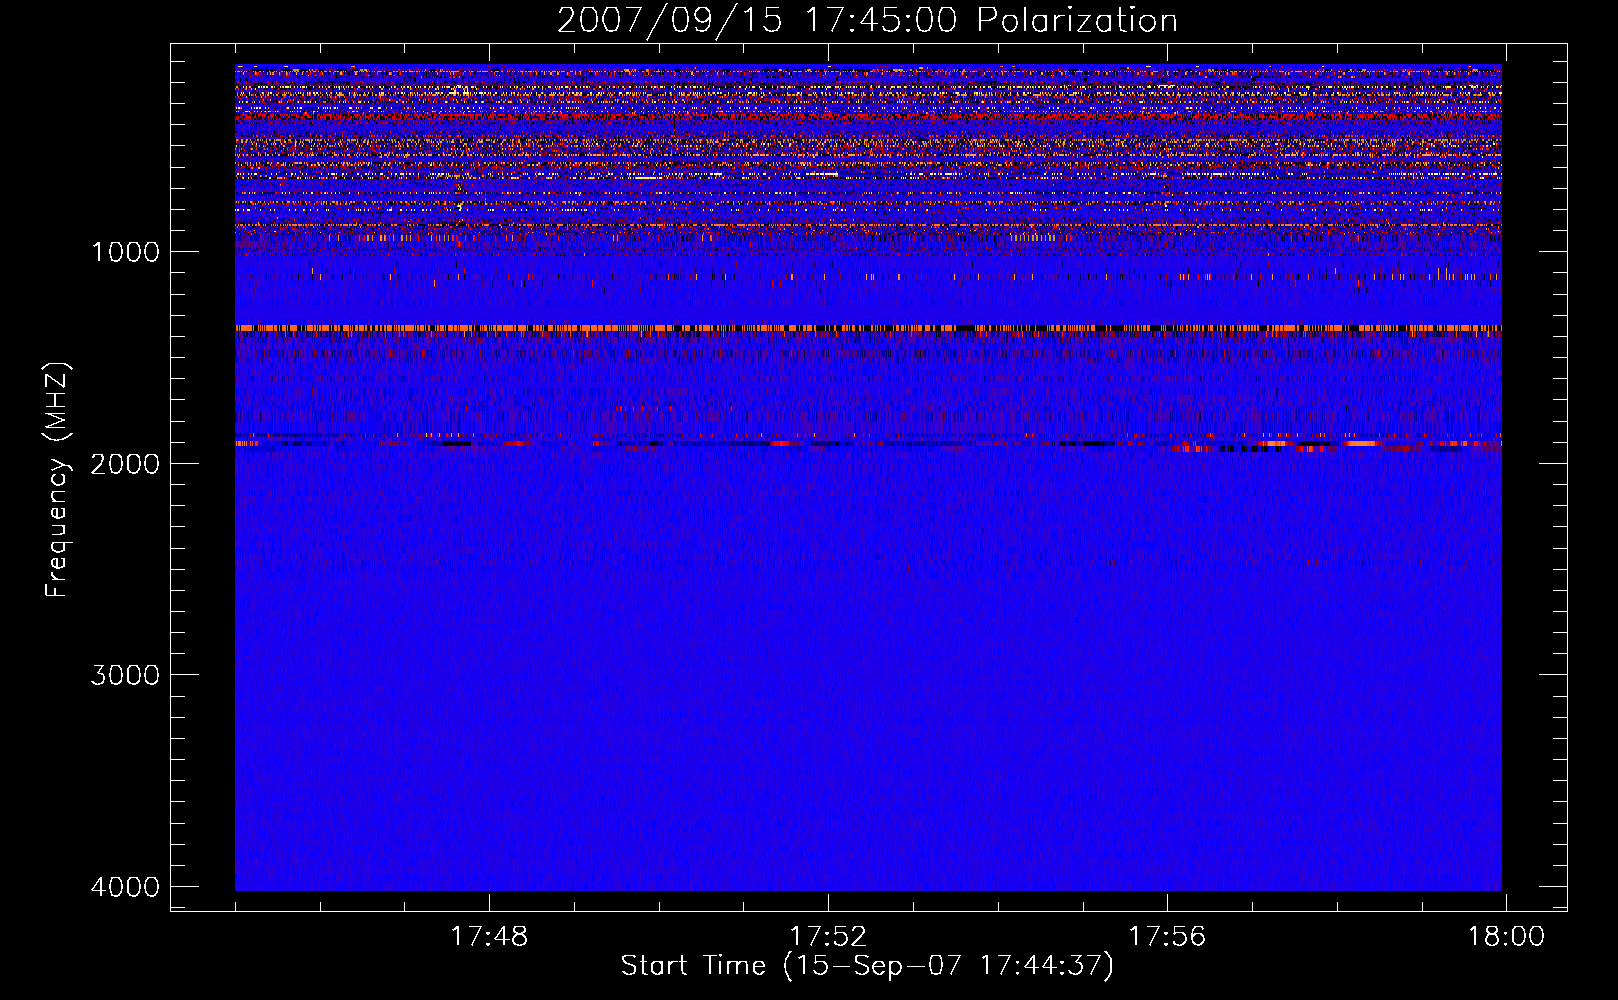Click the 4000 frequency tick label
This screenshot has width=1618, height=1000.
click(x=125, y=887)
